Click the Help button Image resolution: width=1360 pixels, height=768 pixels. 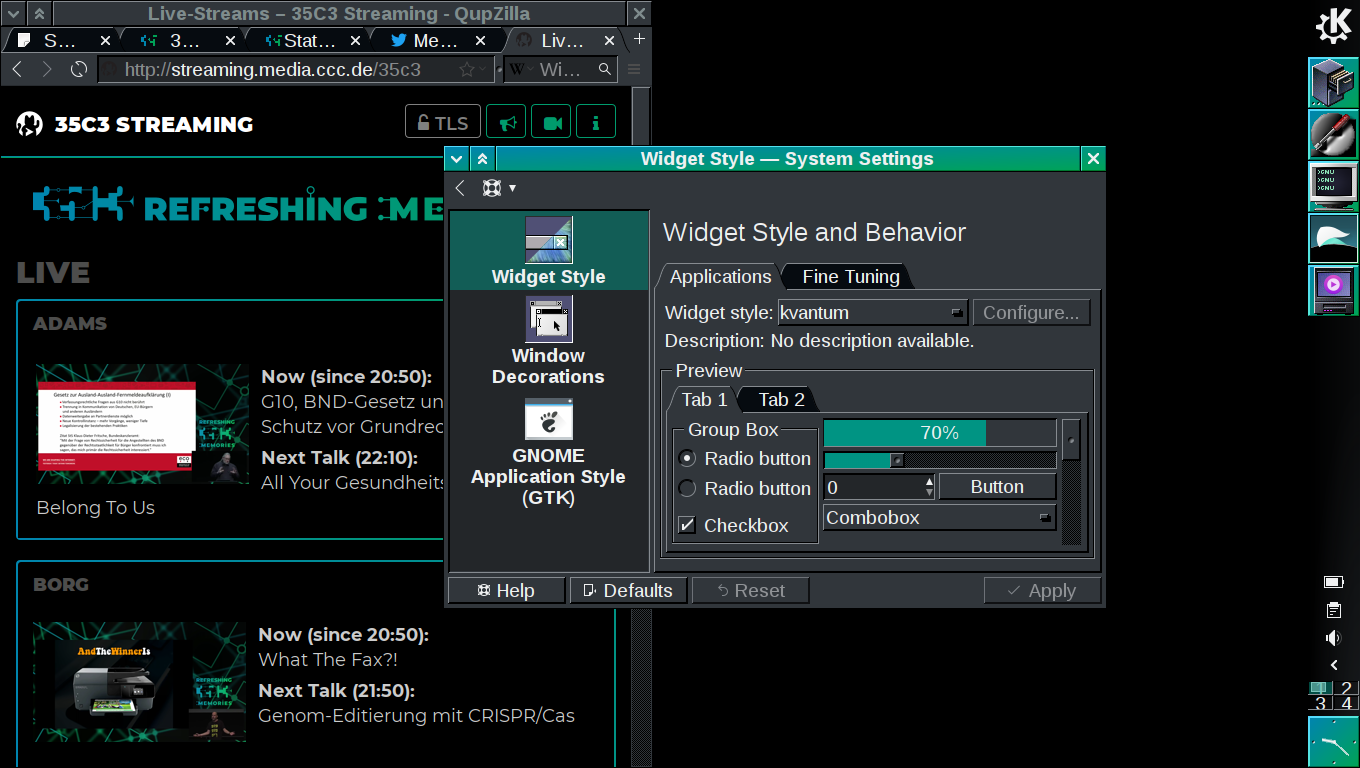click(x=507, y=591)
